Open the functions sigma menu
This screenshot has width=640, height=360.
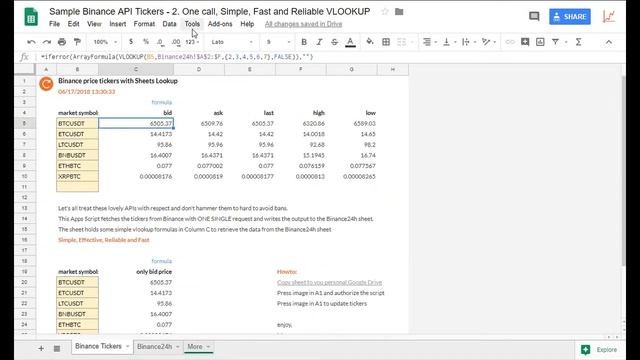578,42
